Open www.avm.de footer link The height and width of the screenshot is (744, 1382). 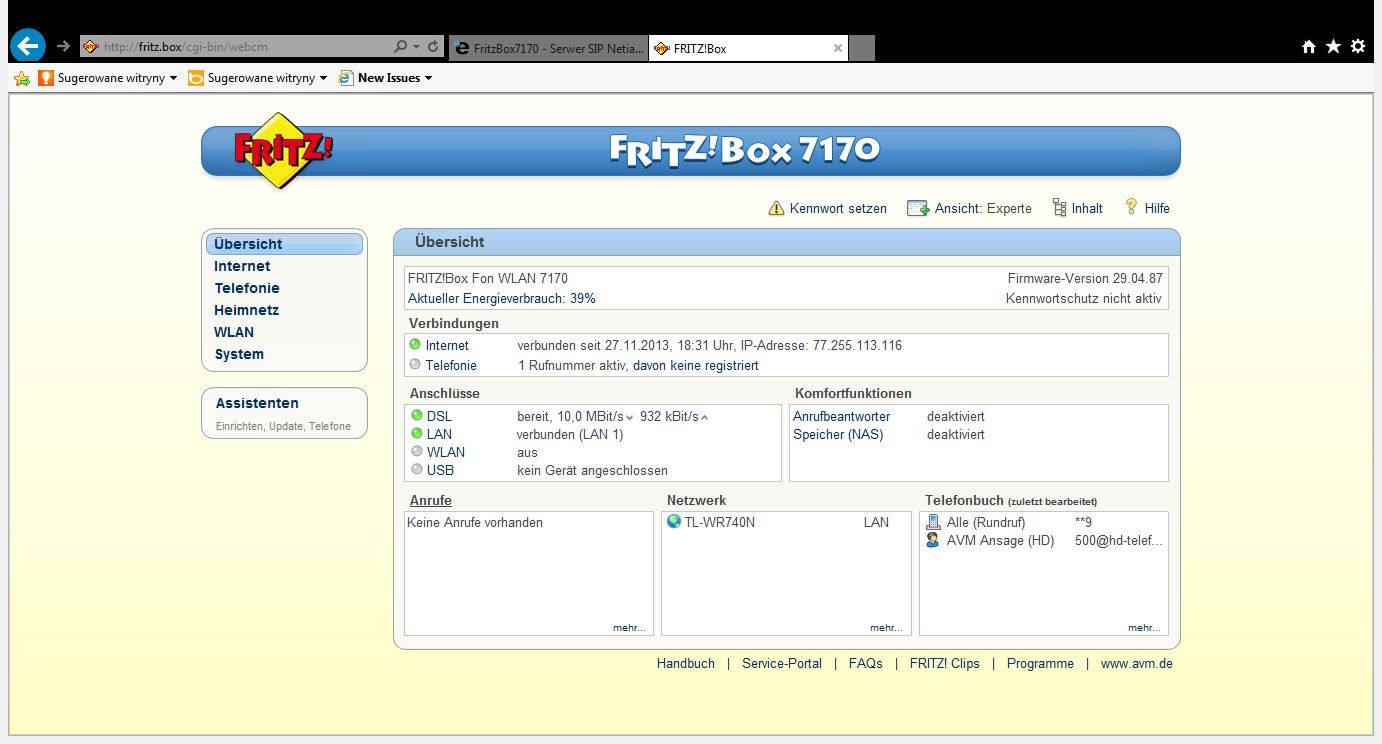pos(1137,663)
